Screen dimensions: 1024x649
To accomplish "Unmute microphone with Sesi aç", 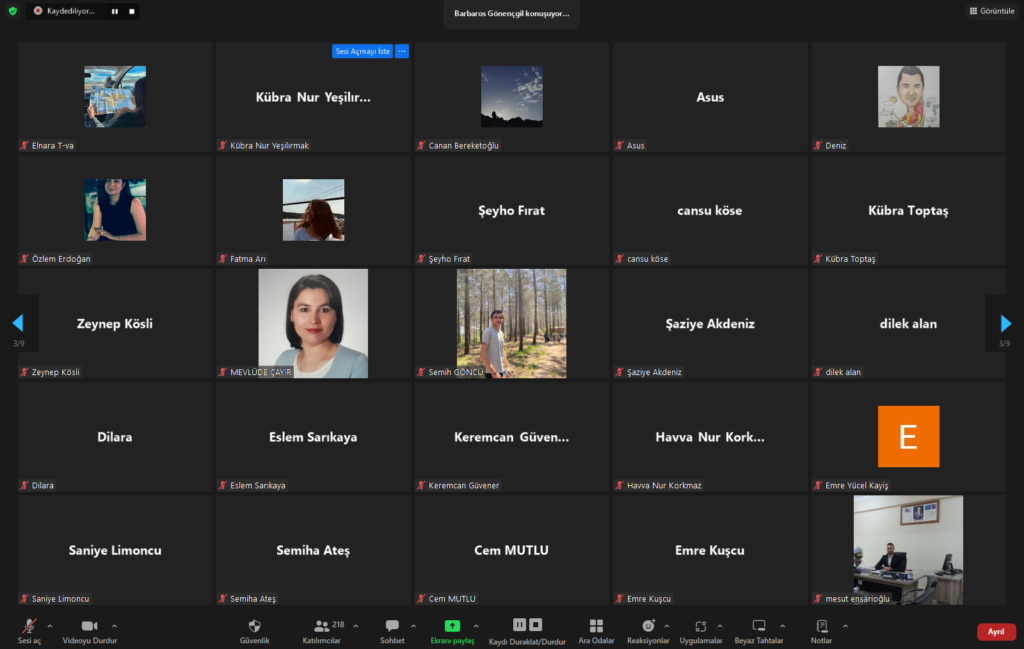I will pyautogui.click(x=29, y=626).
